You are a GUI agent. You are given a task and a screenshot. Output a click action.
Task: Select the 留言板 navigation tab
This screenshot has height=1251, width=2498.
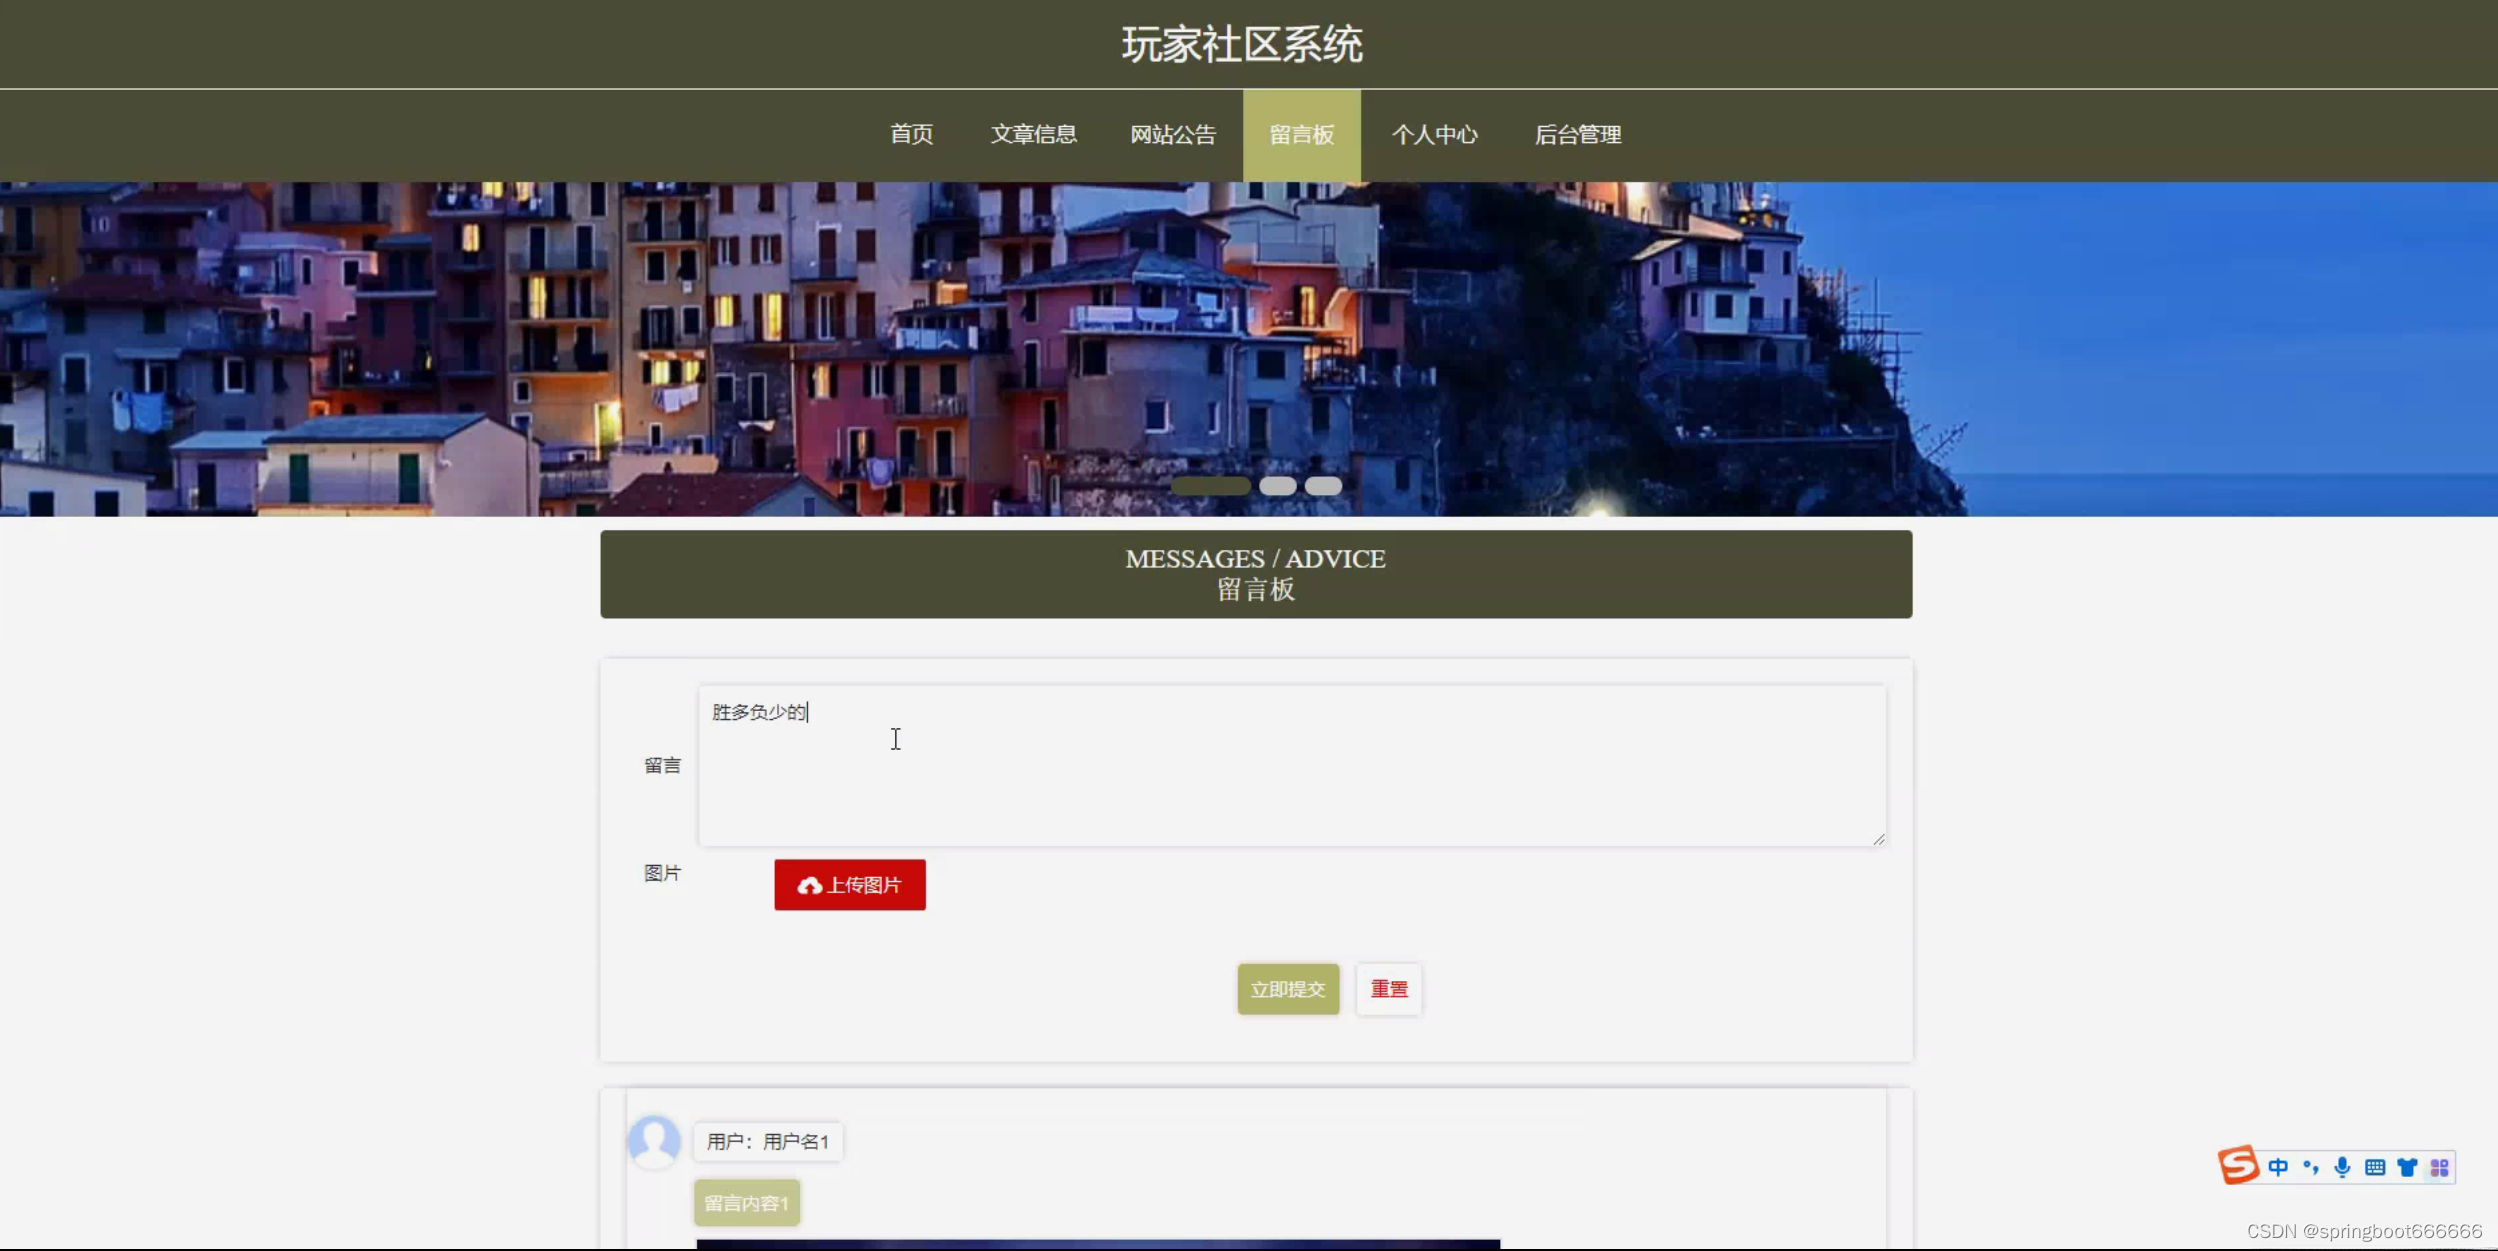(x=1301, y=134)
